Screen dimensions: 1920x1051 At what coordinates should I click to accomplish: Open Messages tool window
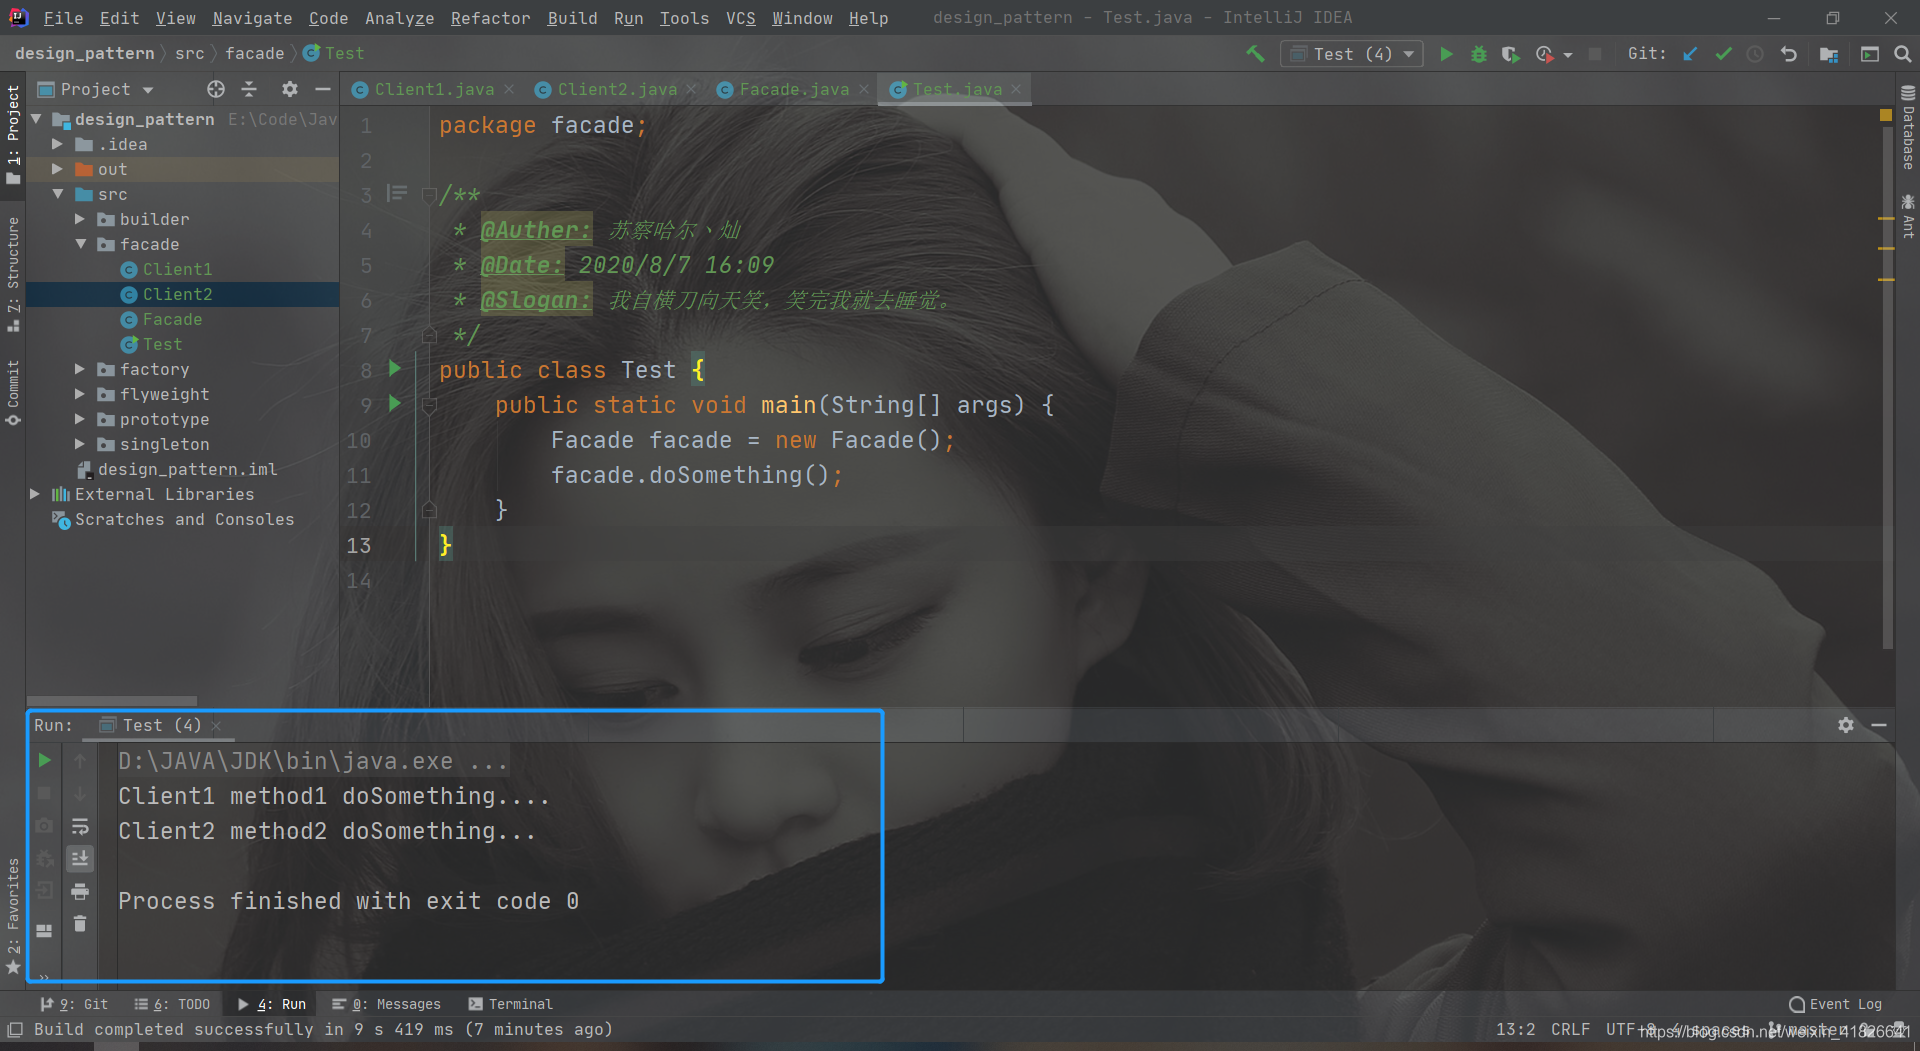(x=386, y=1004)
